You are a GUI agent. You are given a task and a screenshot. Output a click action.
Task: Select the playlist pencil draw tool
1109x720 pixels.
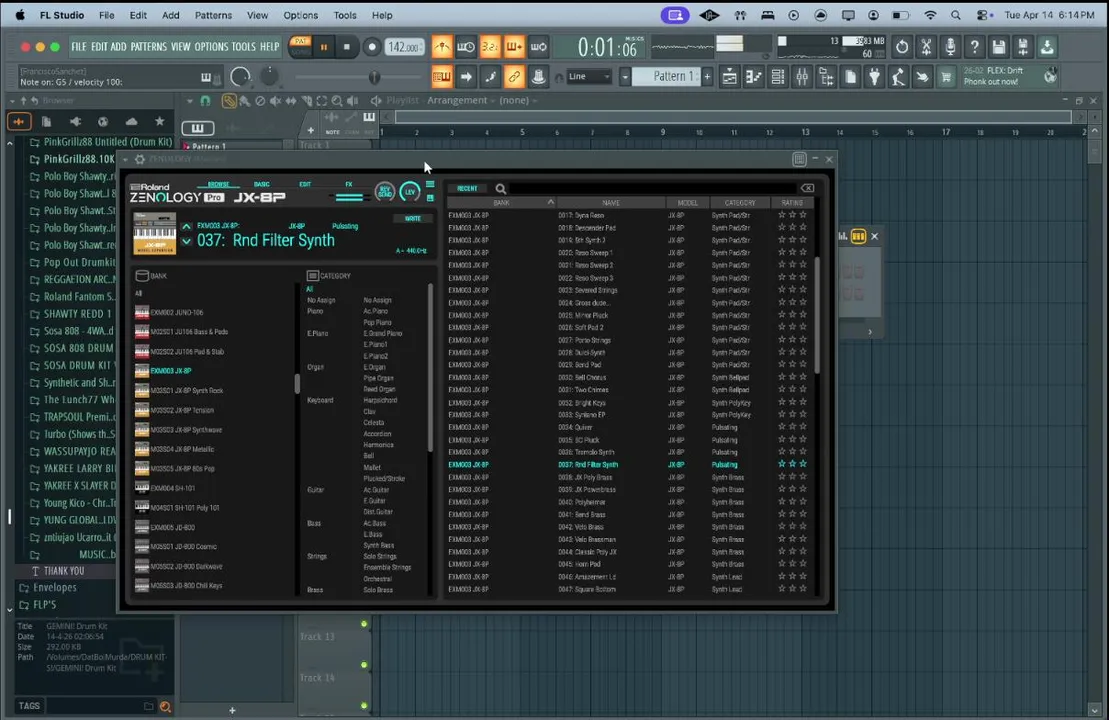[228, 101]
